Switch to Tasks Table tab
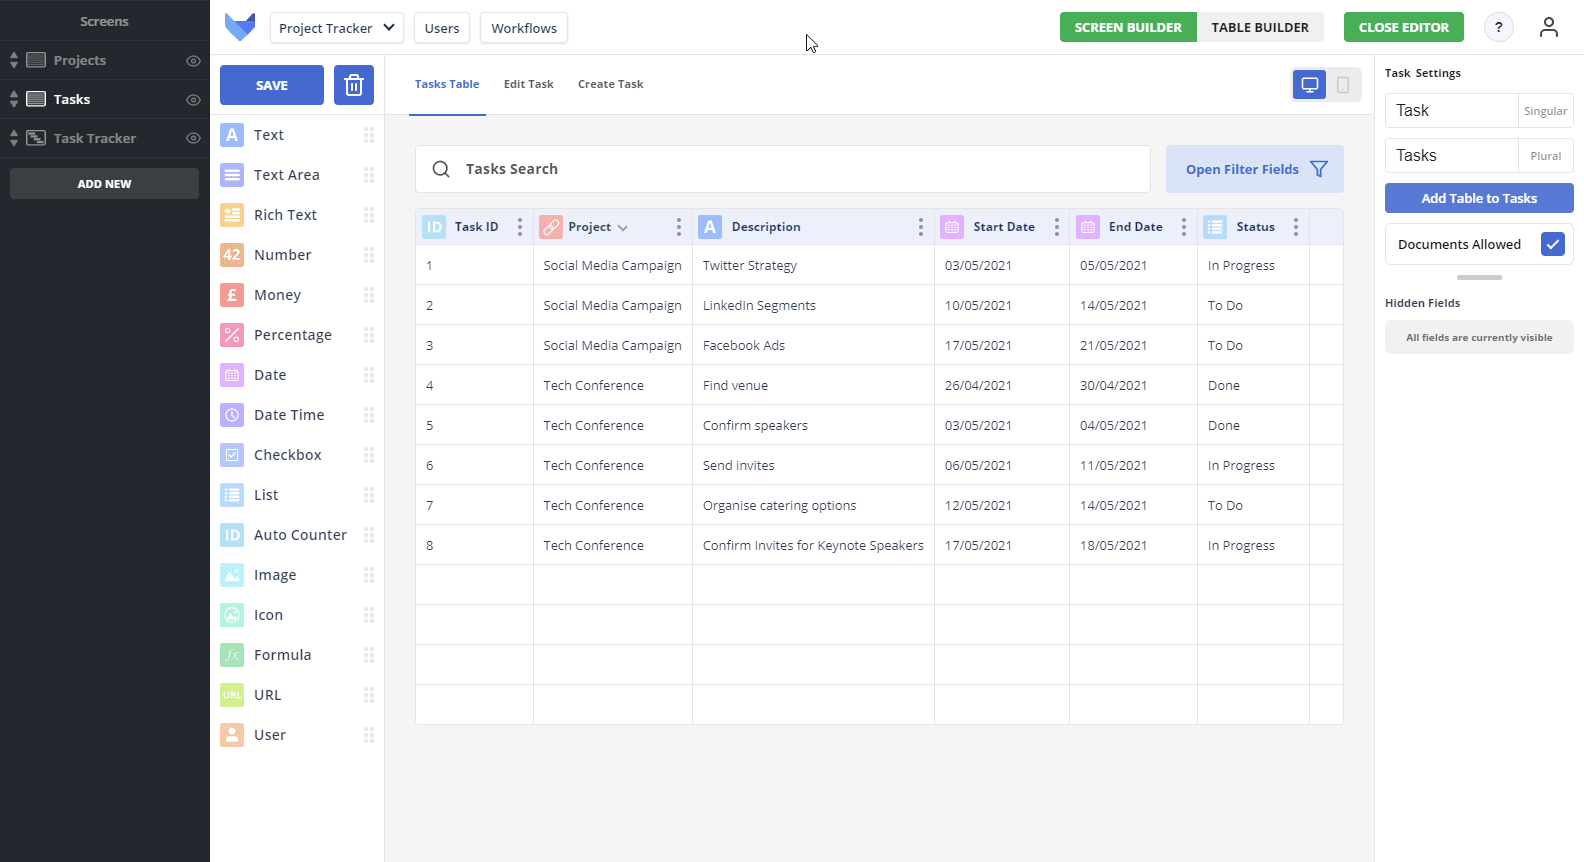This screenshot has height=862, width=1584. coord(447,84)
